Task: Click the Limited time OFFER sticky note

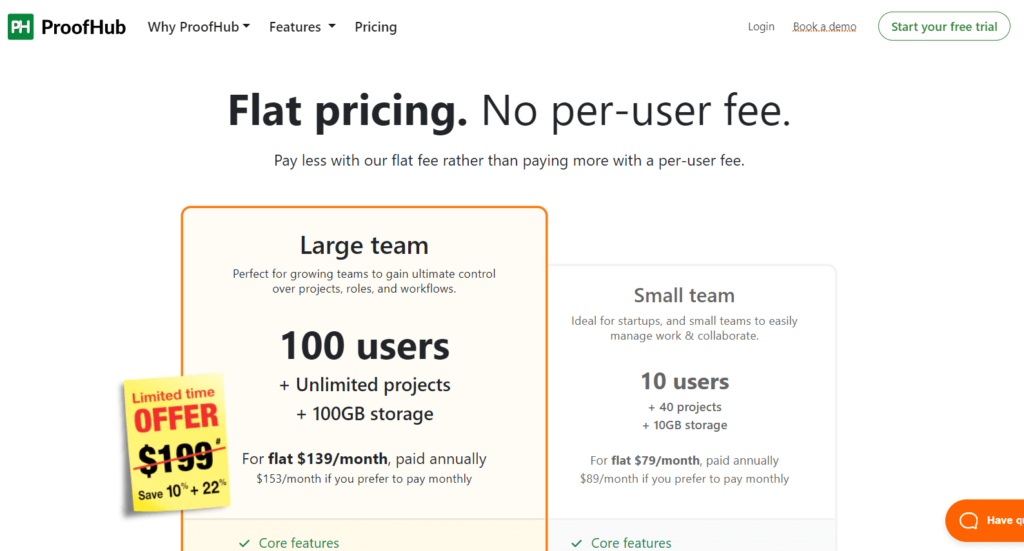Action: click(176, 443)
